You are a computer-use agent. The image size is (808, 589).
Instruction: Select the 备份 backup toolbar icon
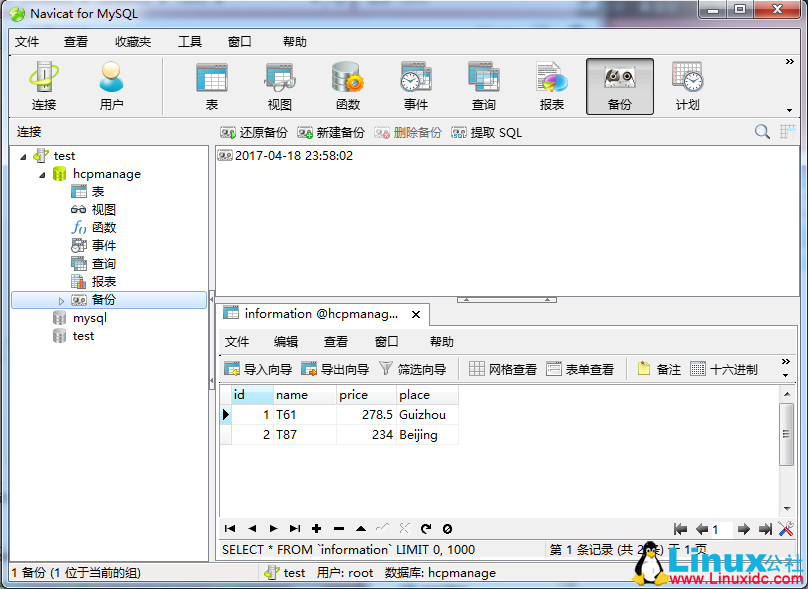click(x=620, y=86)
